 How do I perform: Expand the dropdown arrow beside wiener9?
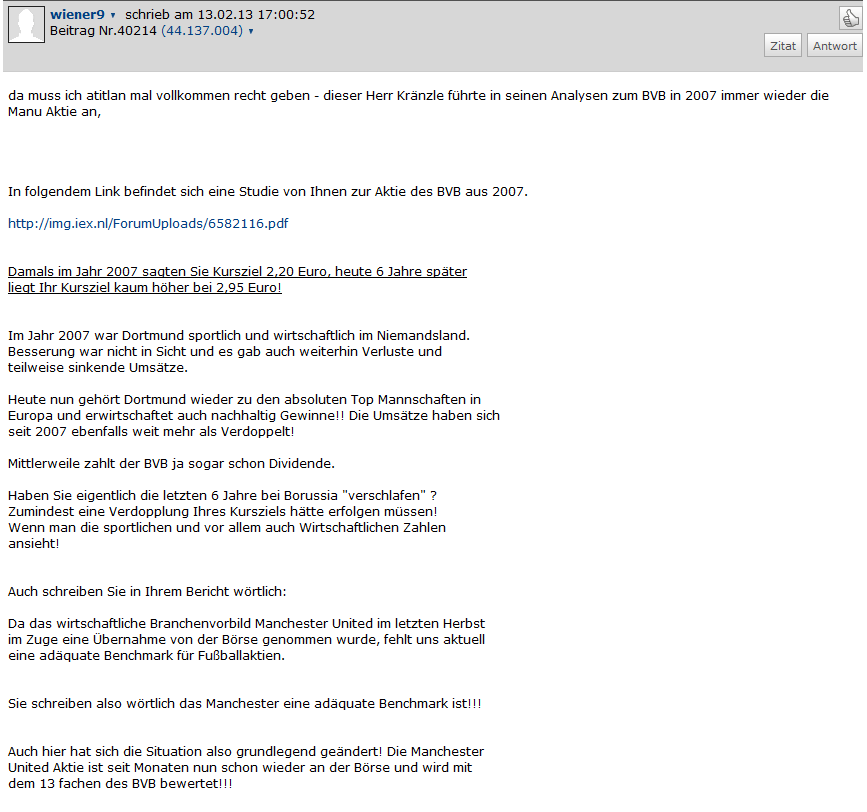tap(113, 15)
